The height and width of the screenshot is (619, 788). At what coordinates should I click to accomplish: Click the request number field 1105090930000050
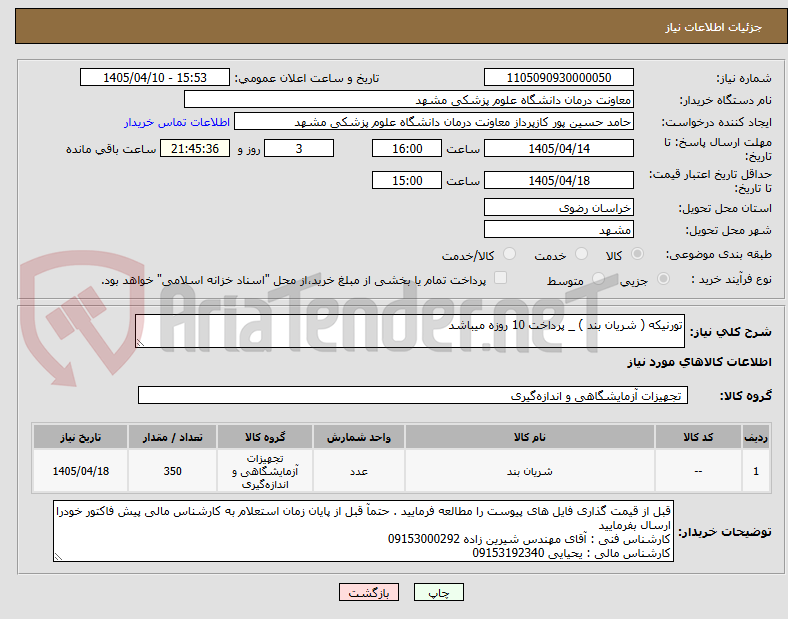[x=558, y=77]
